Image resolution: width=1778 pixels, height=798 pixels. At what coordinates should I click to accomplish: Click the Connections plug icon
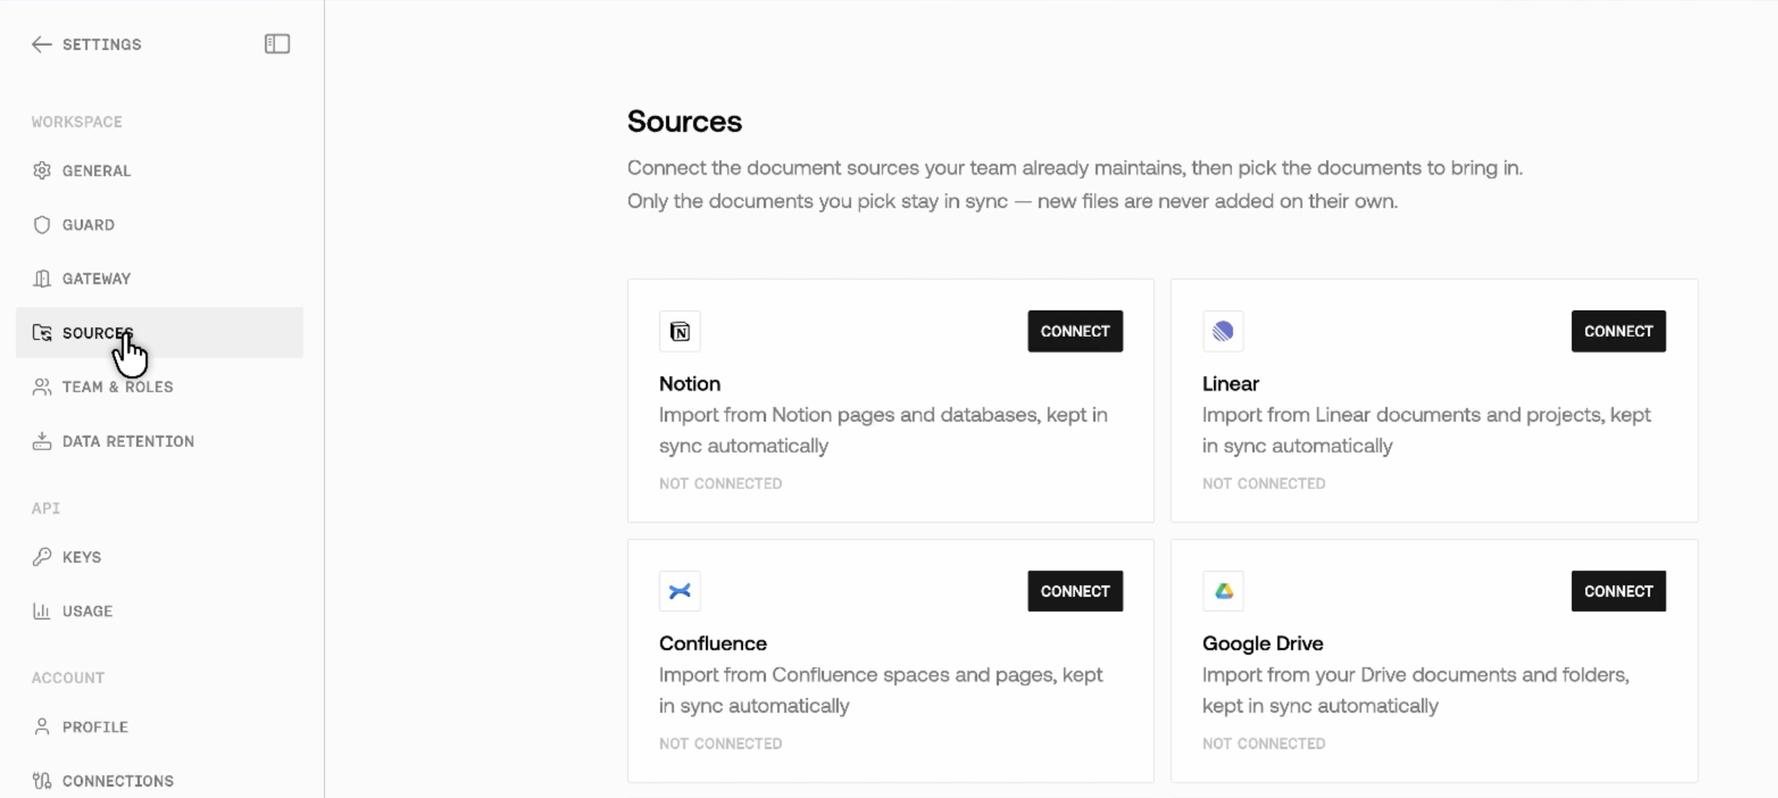(x=42, y=780)
